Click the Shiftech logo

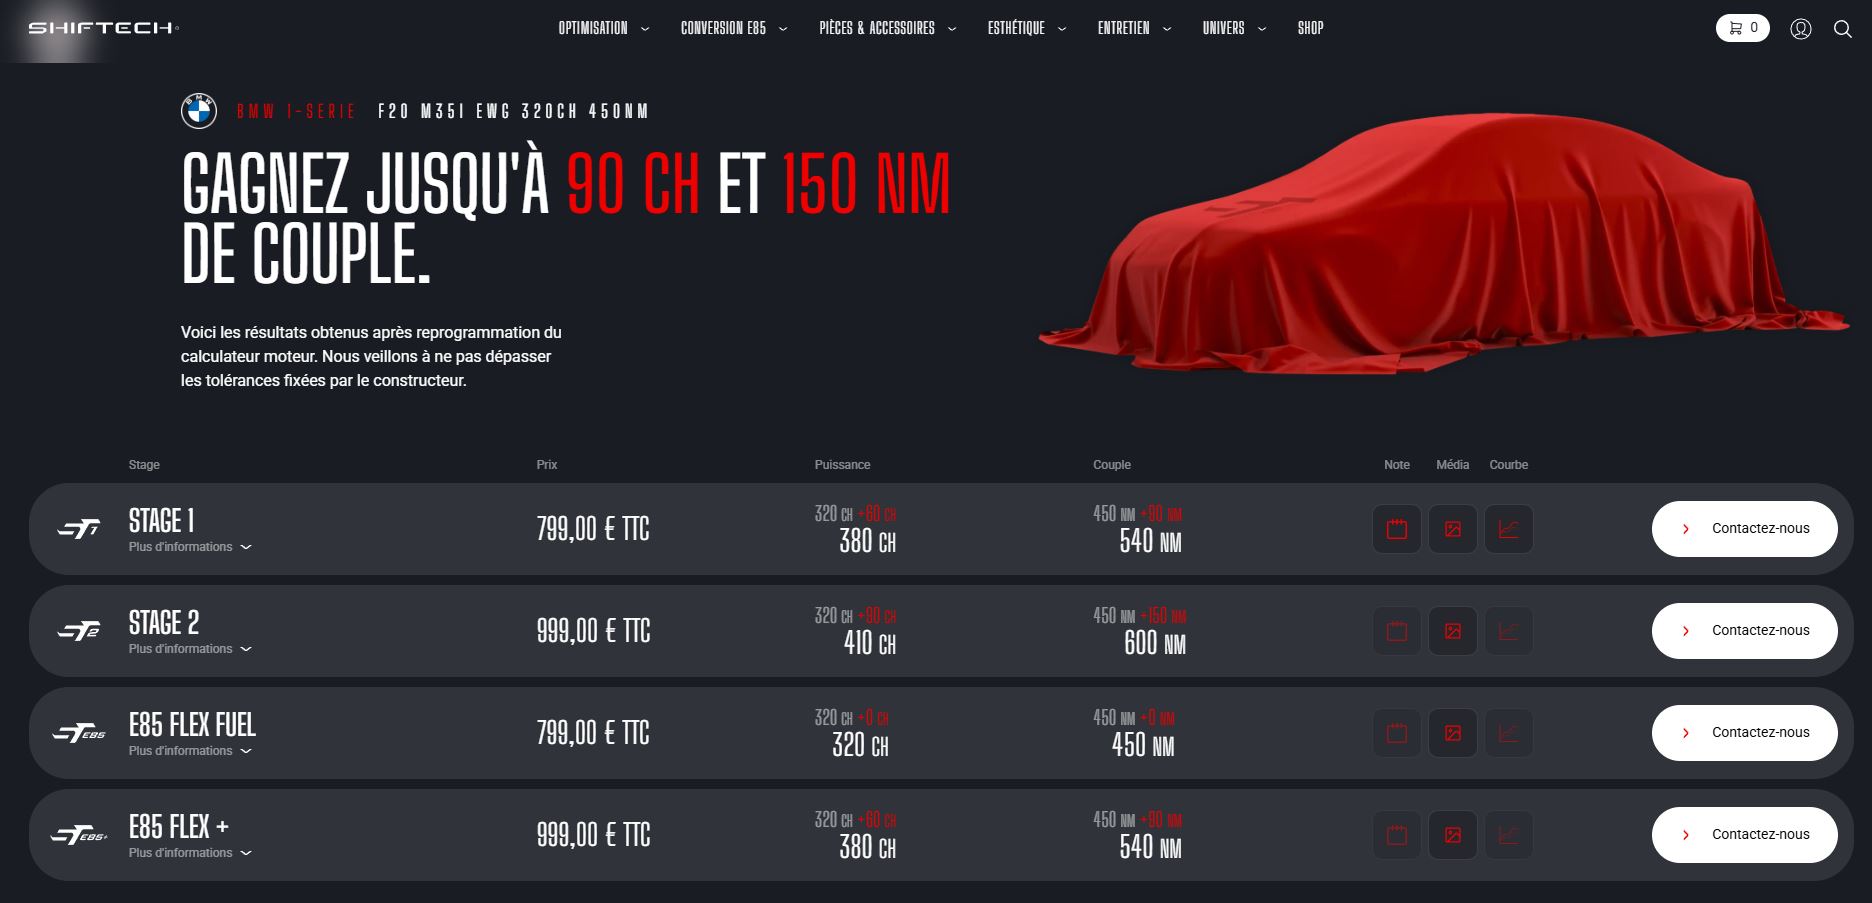[x=103, y=28]
